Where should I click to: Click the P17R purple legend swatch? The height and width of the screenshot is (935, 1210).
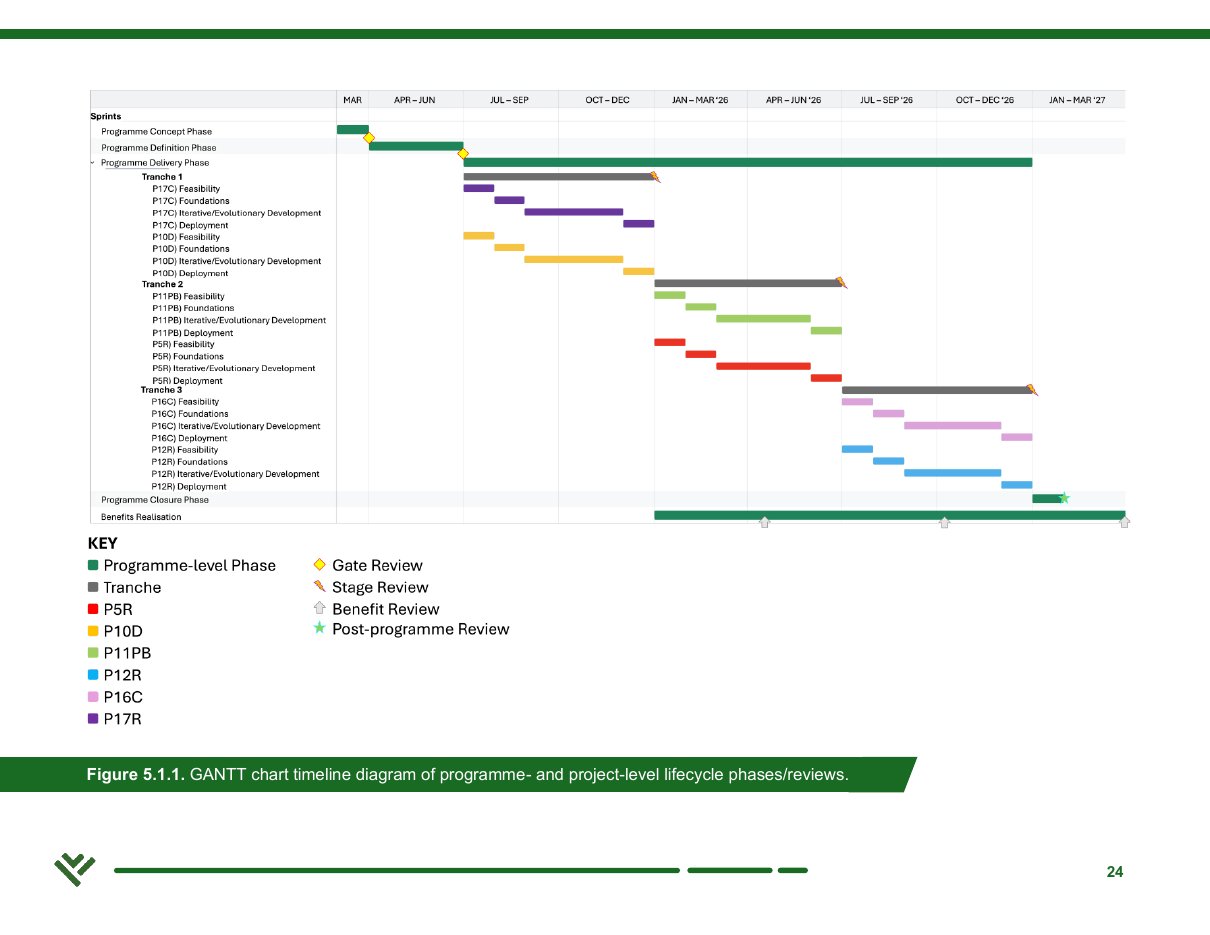click(93, 718)
